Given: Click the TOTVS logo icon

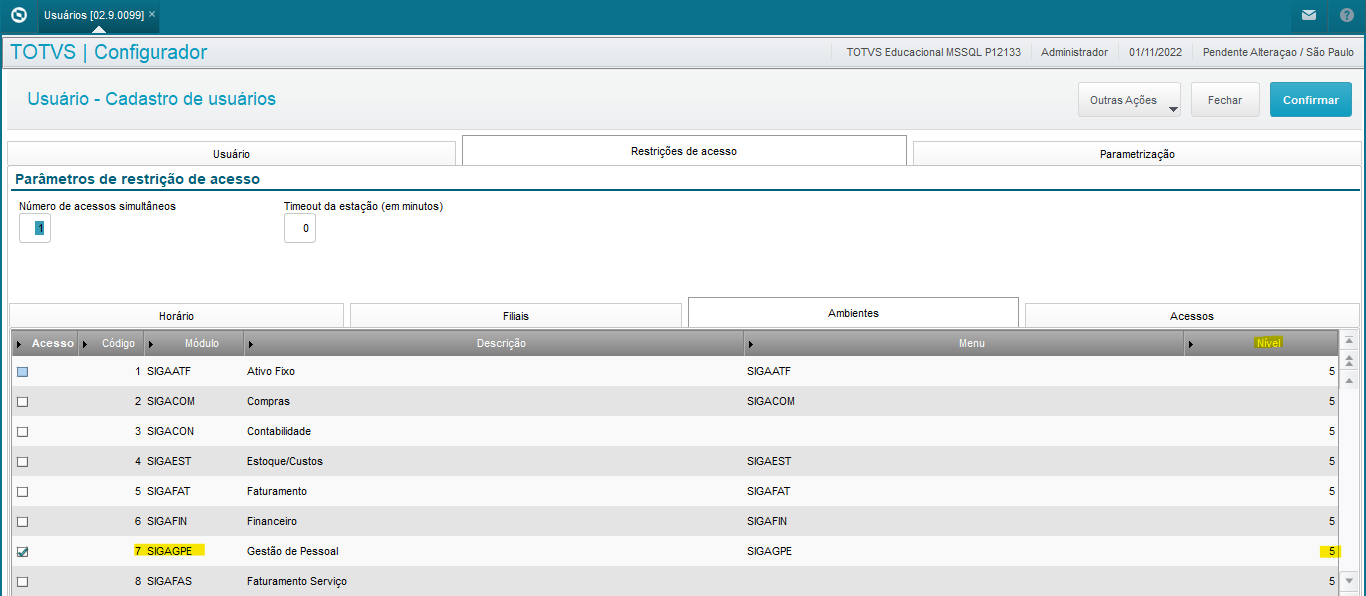Looking at the screenshot, I should pyautogui.click(x=18, y=16).
